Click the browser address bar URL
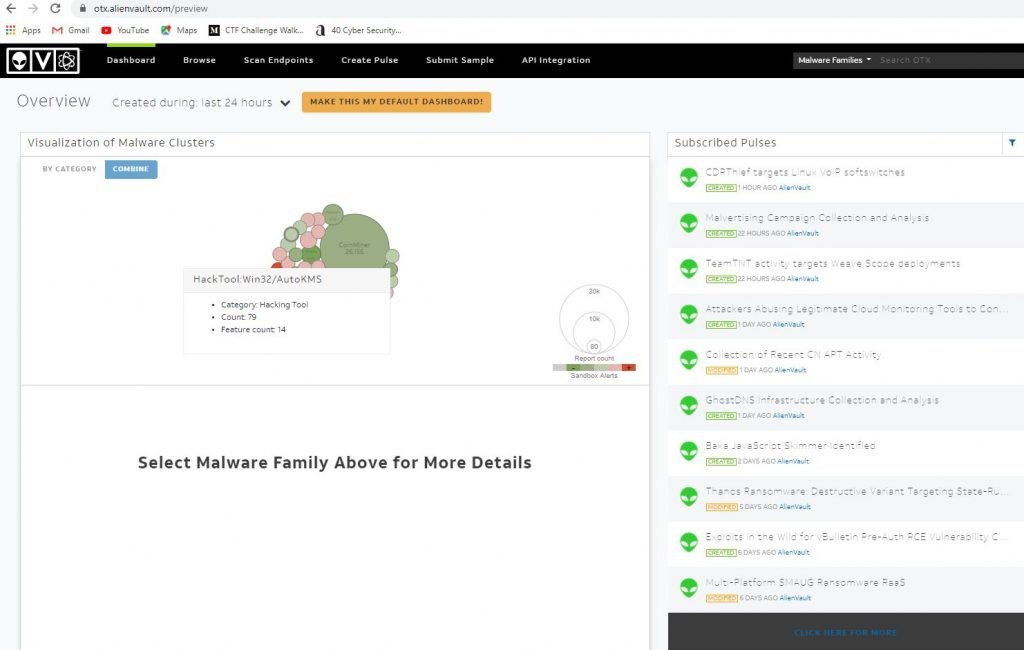Viewport: 1024px width, 650px height. click(x=150, y=9)
